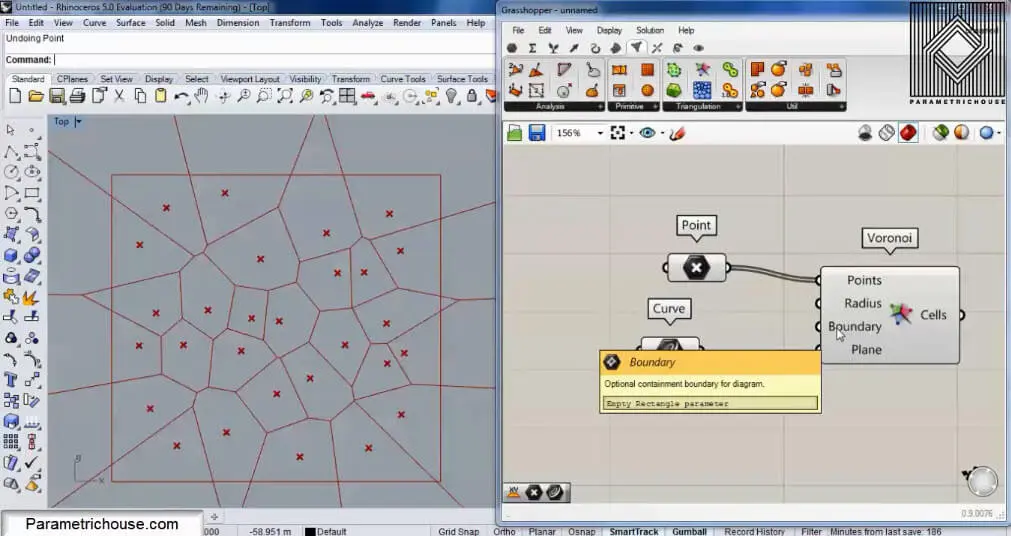
Task: Toggle Grid Snap in Rhino status bar
Action: tap(458, 531)
